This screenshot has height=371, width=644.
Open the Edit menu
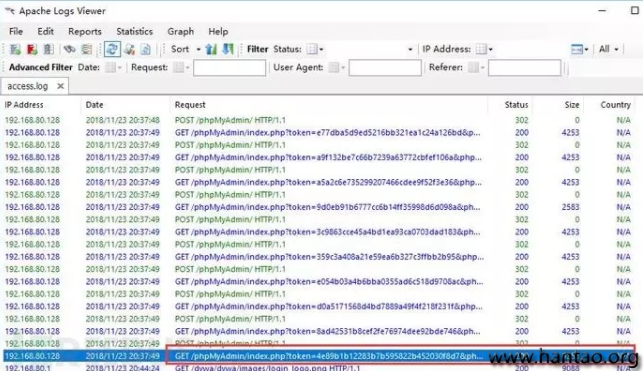pos(45,31)
